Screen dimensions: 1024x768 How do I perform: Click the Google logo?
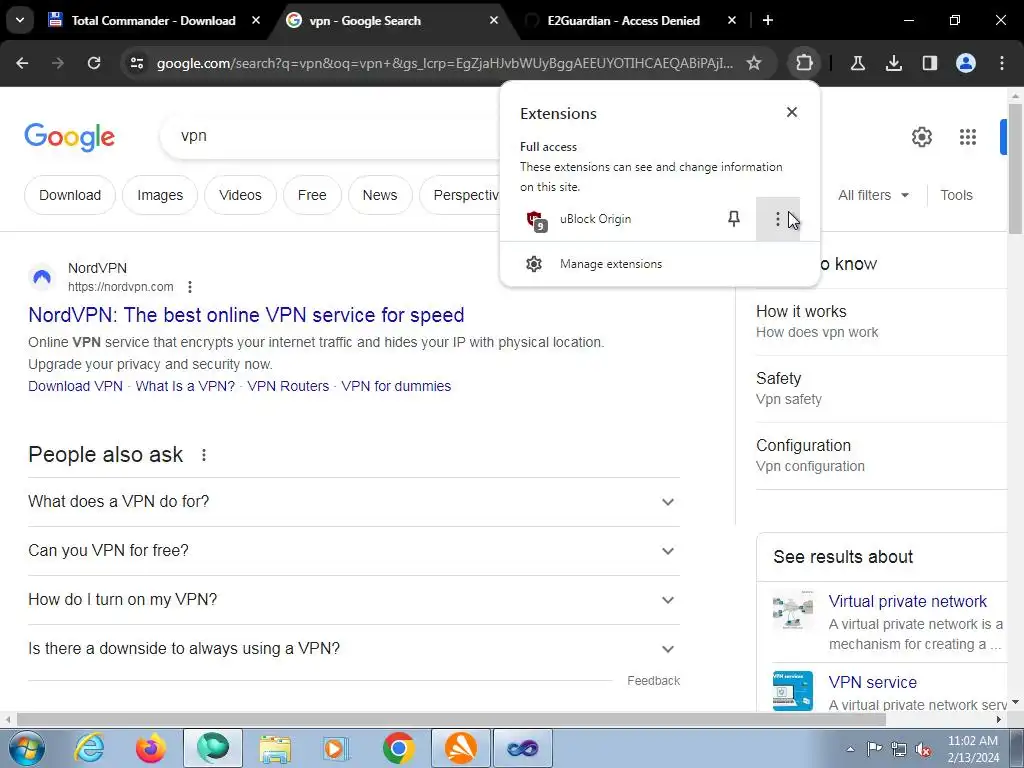(x=69, y=137)
